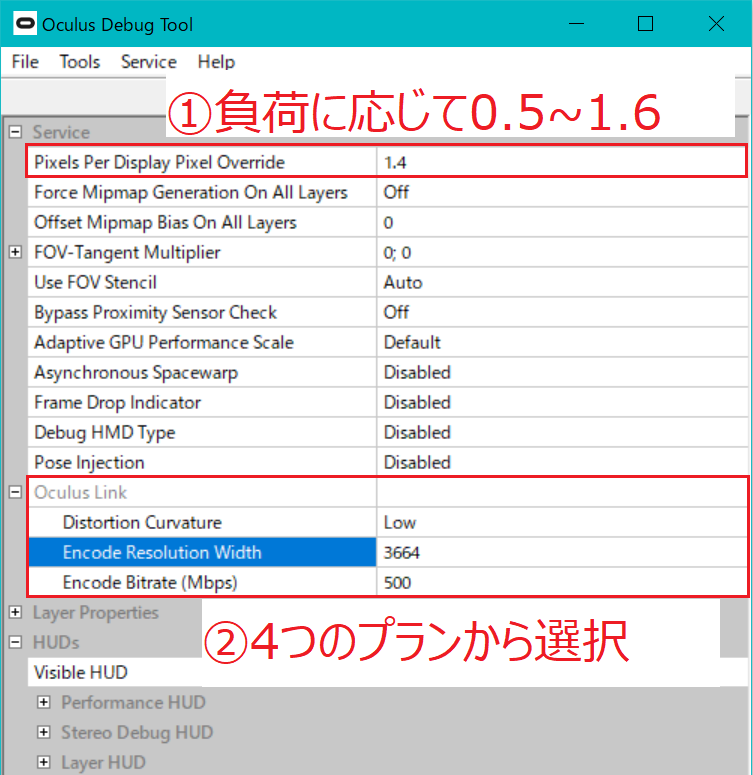Change the Distortion Curvature value Low
This screenshot has height=775, width=753.
(562, 522)
